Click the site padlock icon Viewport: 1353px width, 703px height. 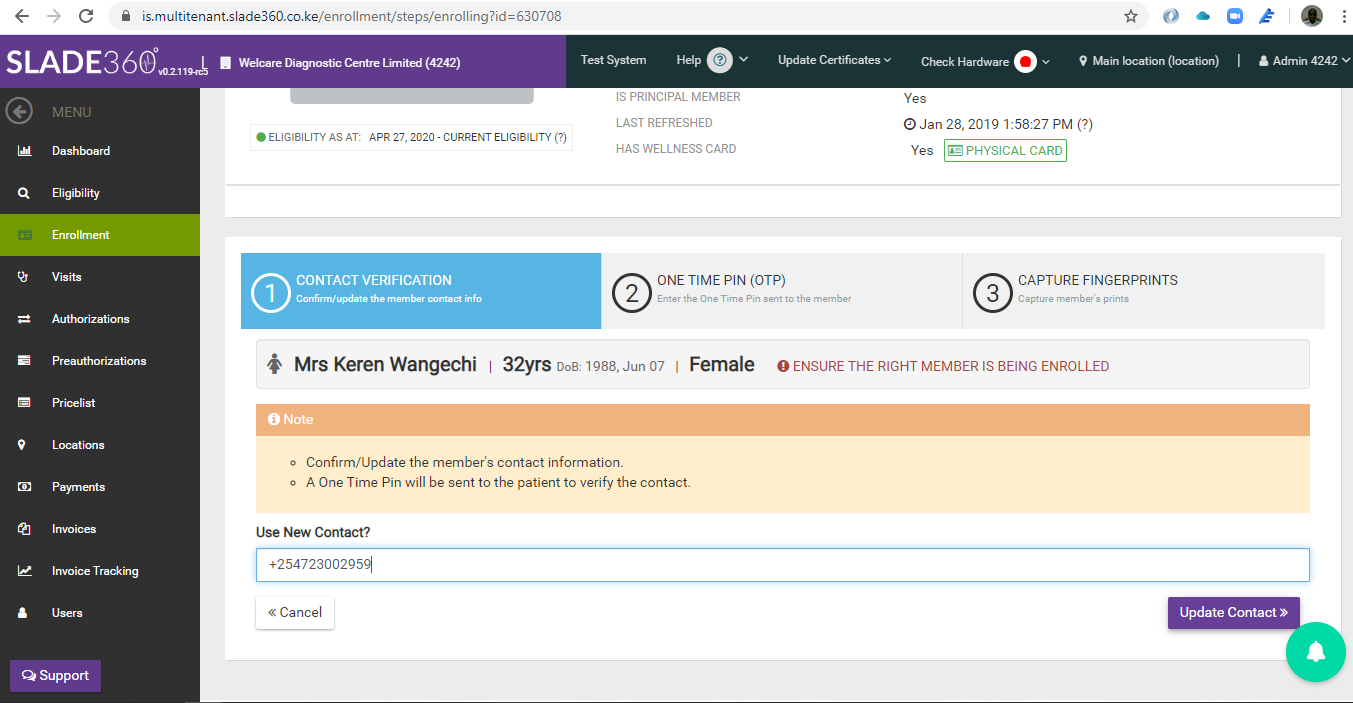125,16
